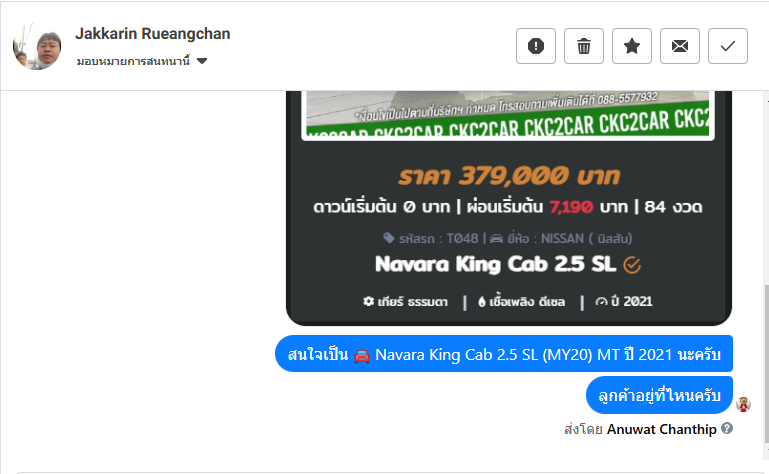Click the conversation vertical scrollbar
This screenshot has height=474, width=769.
point(766,363)
